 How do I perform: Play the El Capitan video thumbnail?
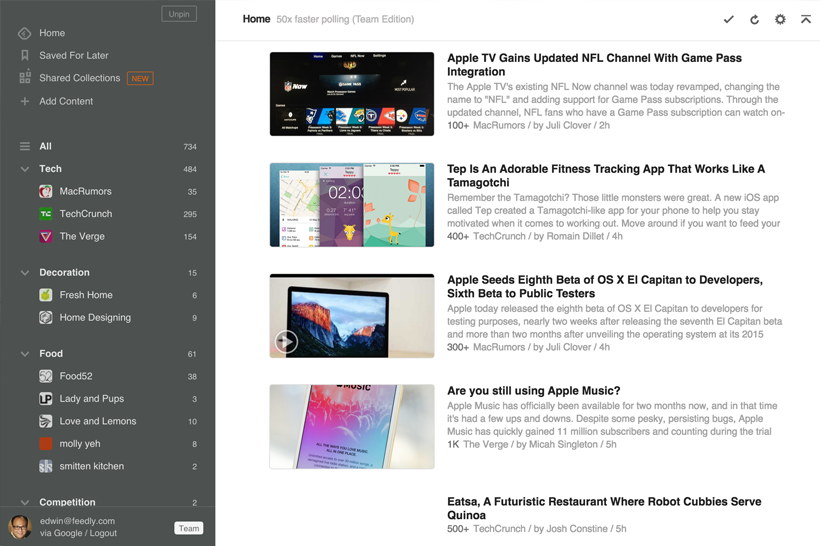point(286,342)
